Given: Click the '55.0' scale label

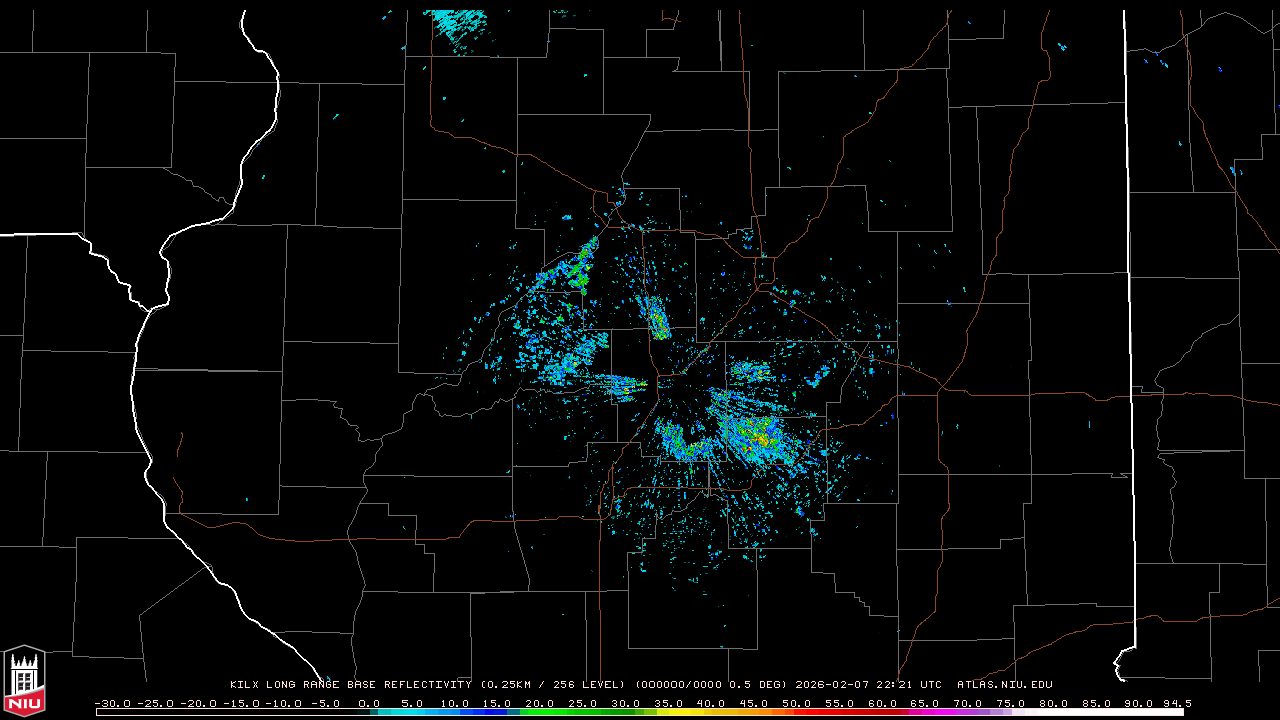Looking at the screenshot, I should (x=841, y=703).
